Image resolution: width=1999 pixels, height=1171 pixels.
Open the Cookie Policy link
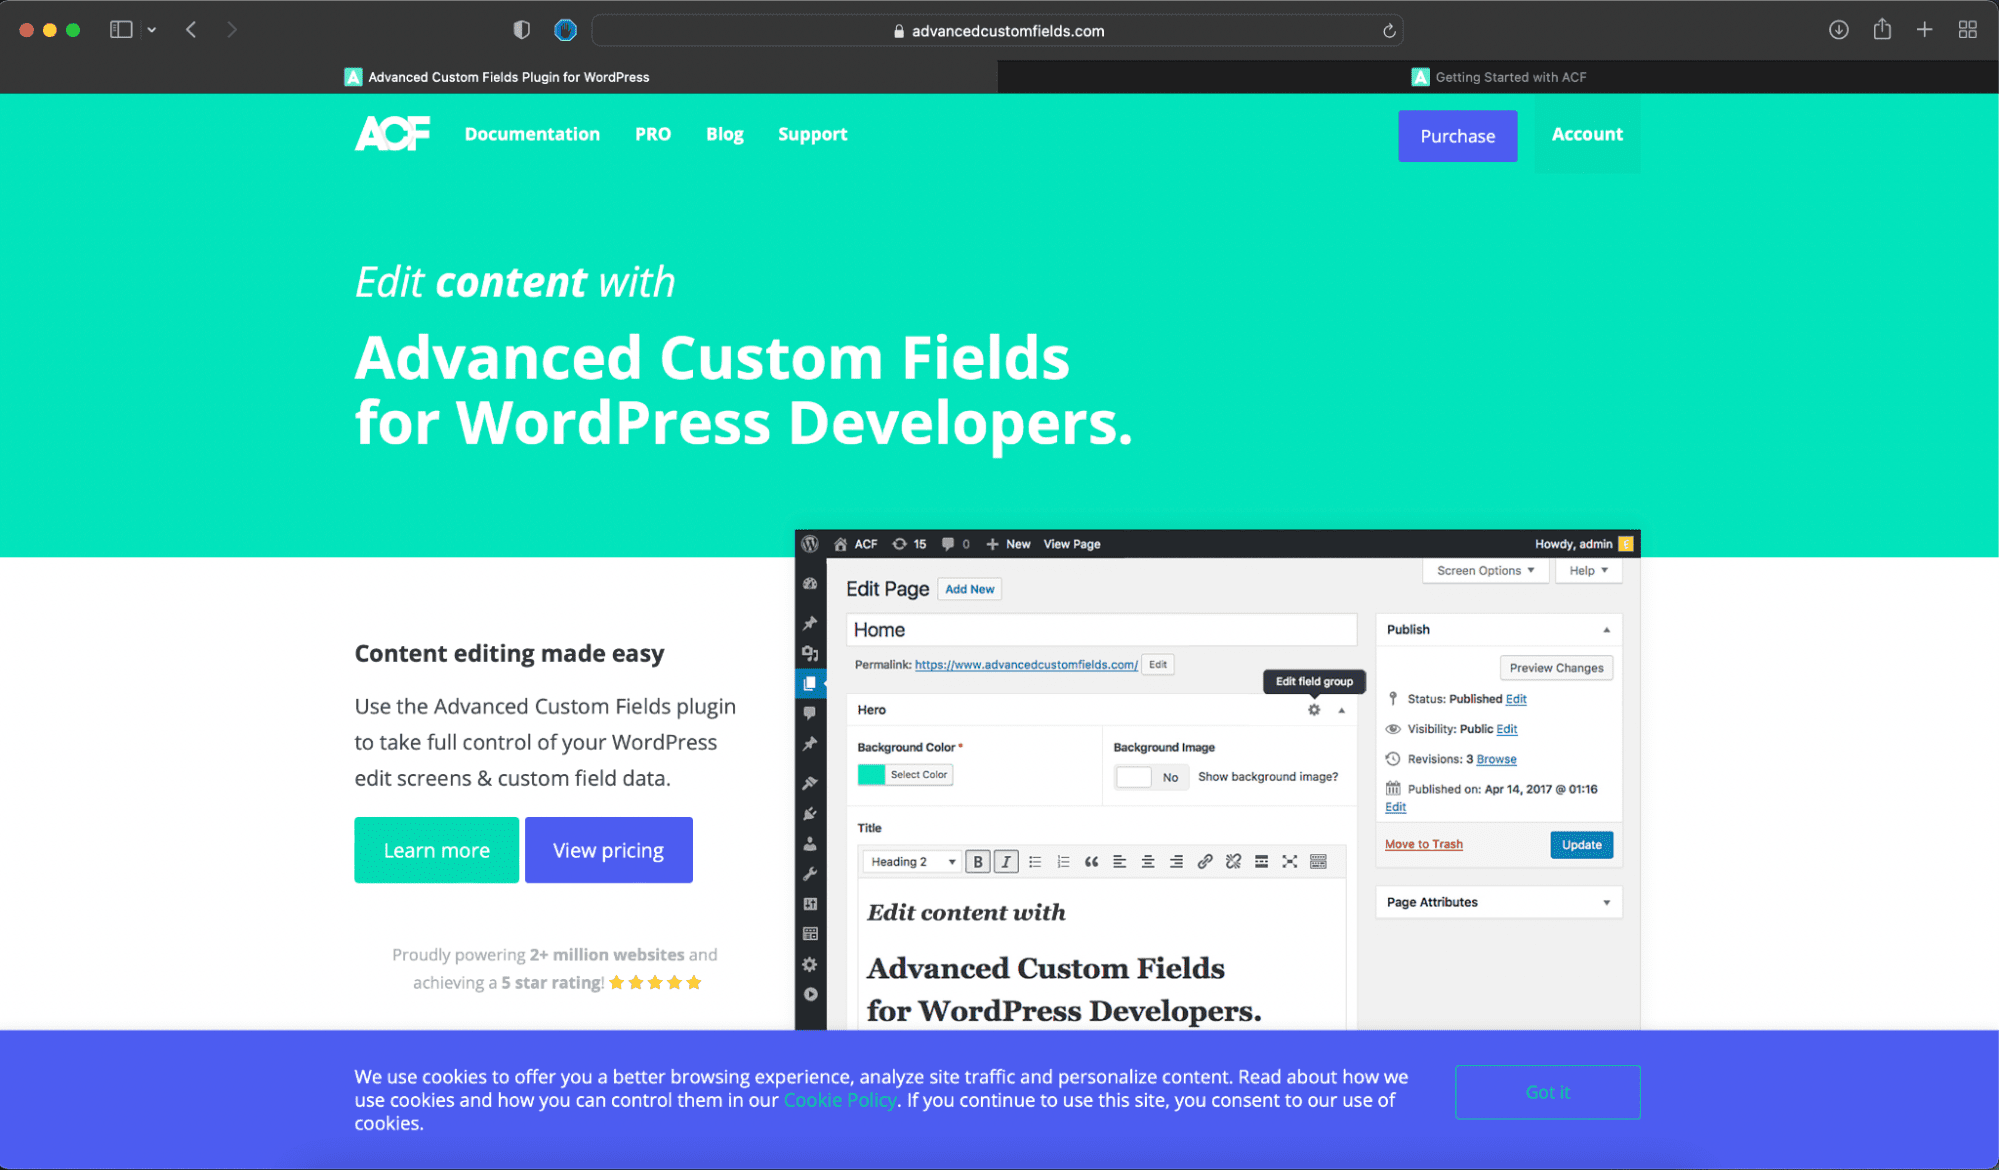(839, 1100)
